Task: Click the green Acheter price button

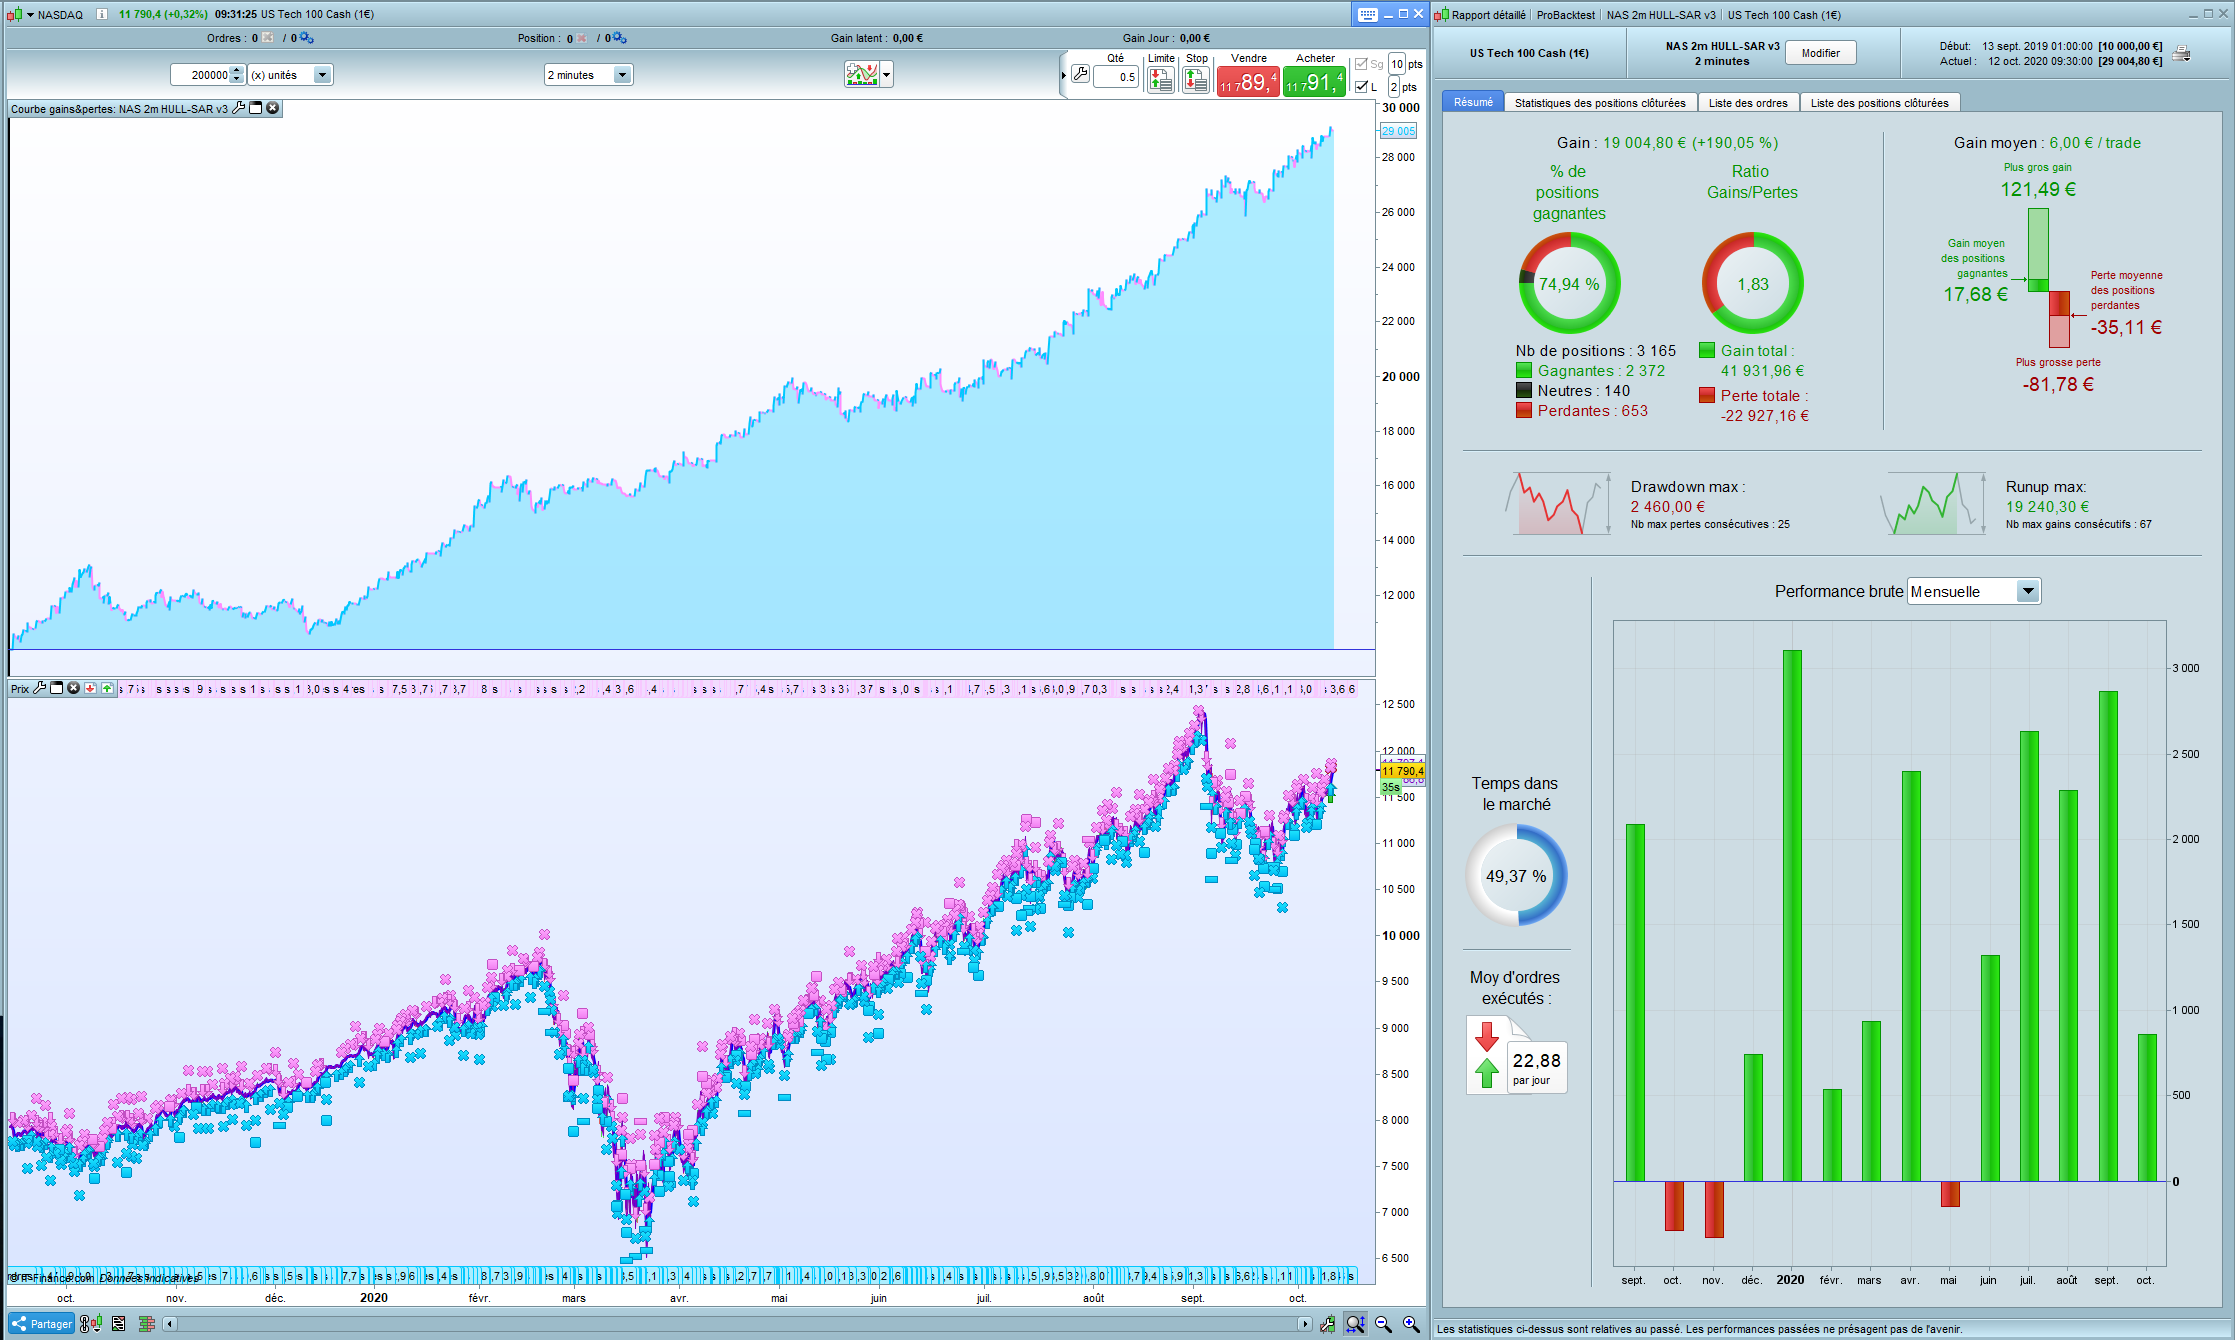Action: pos(1315,82)
